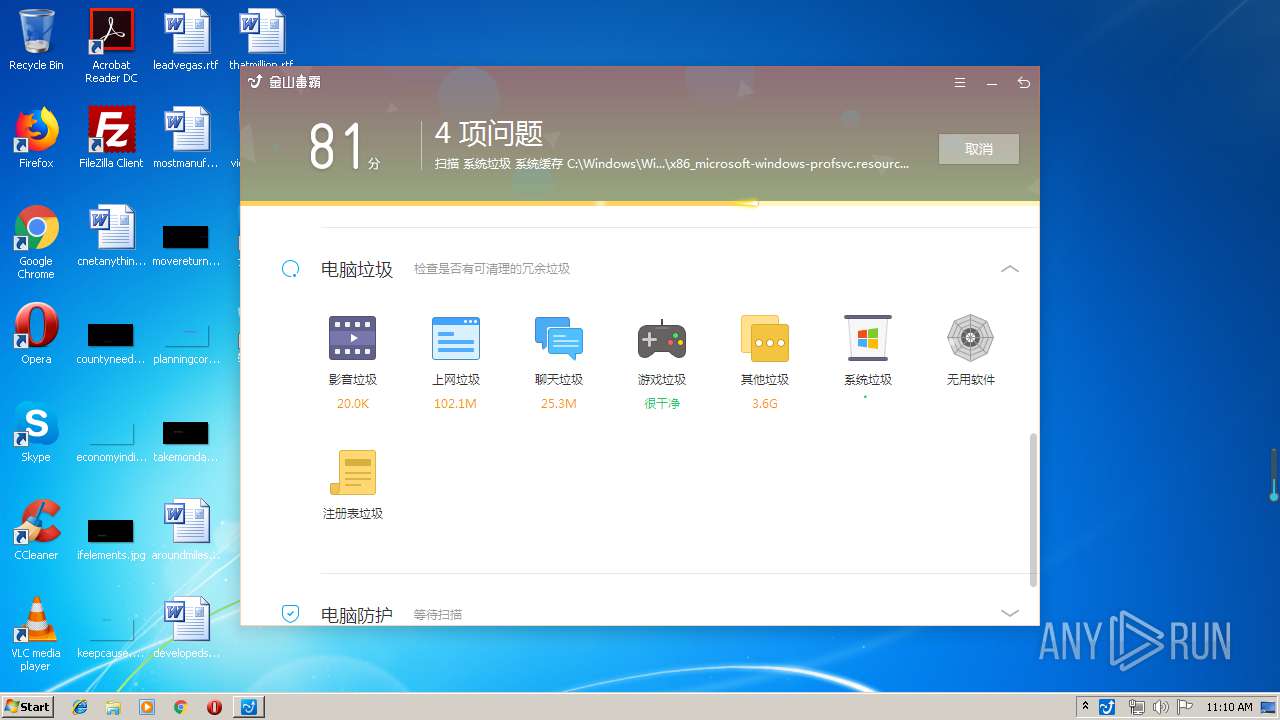
Task: Open the FileZilla Client desktop shortcut
Action: pyautogui.click(x=111, y=138)
